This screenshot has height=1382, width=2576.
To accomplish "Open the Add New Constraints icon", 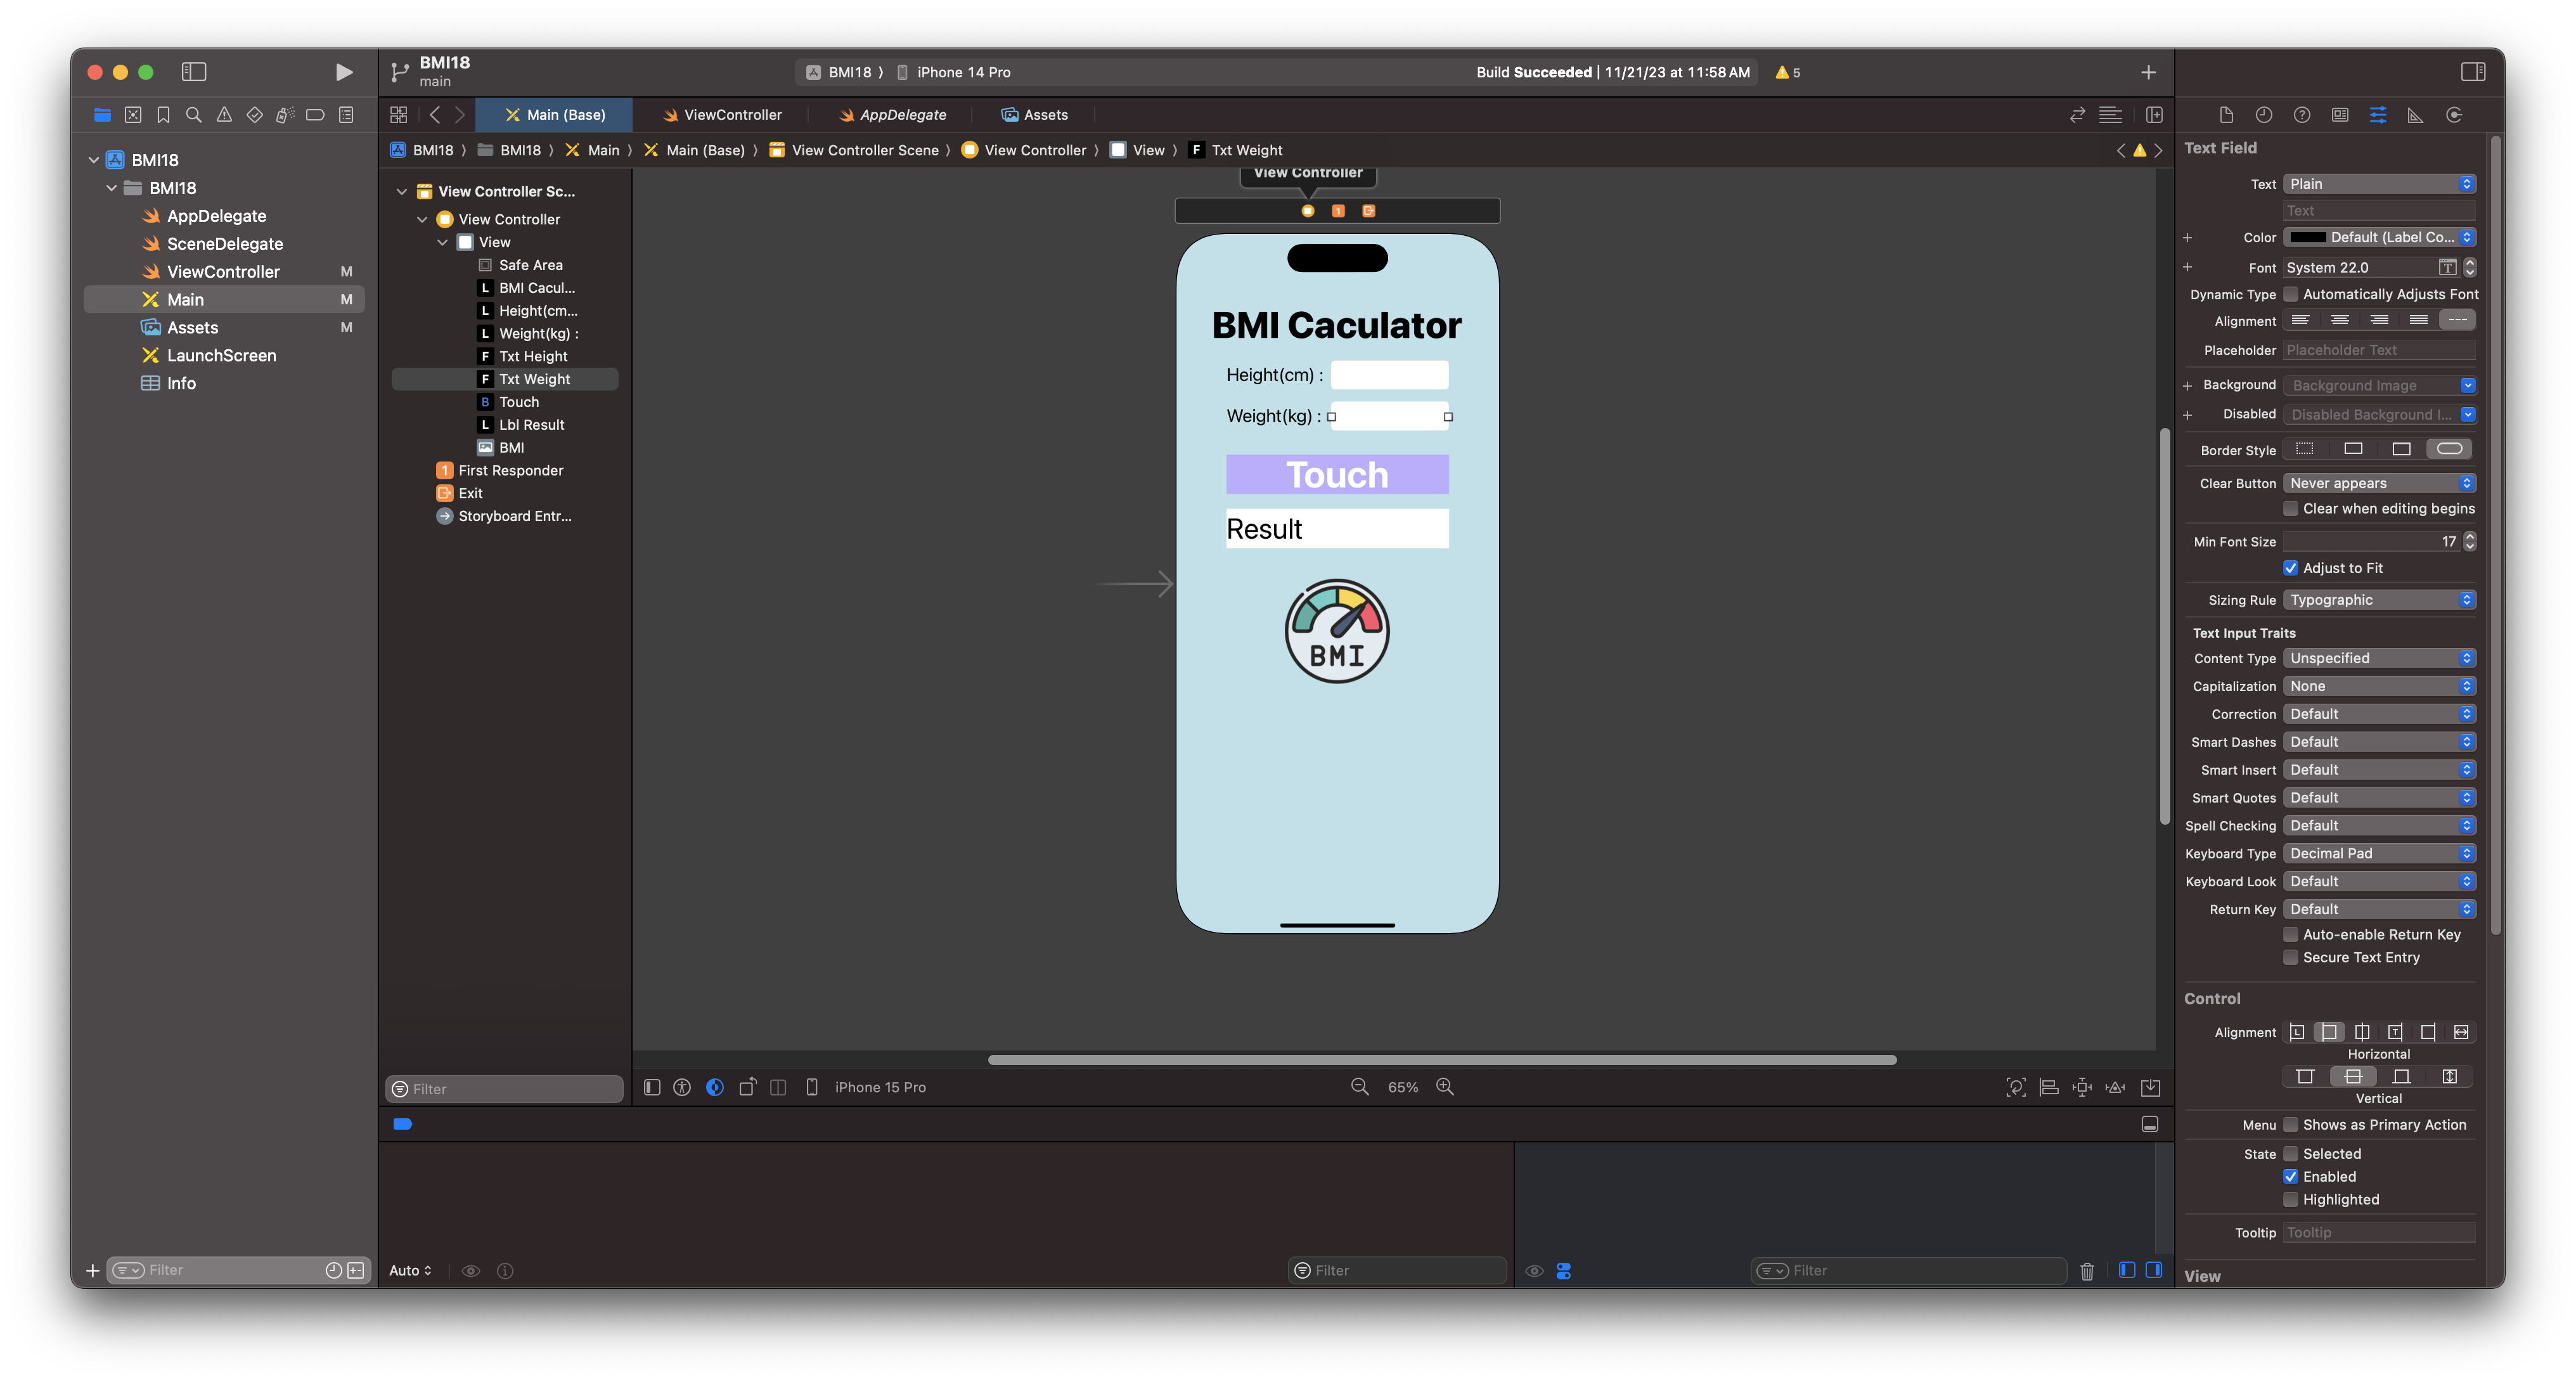I will click(2082, 1087).
